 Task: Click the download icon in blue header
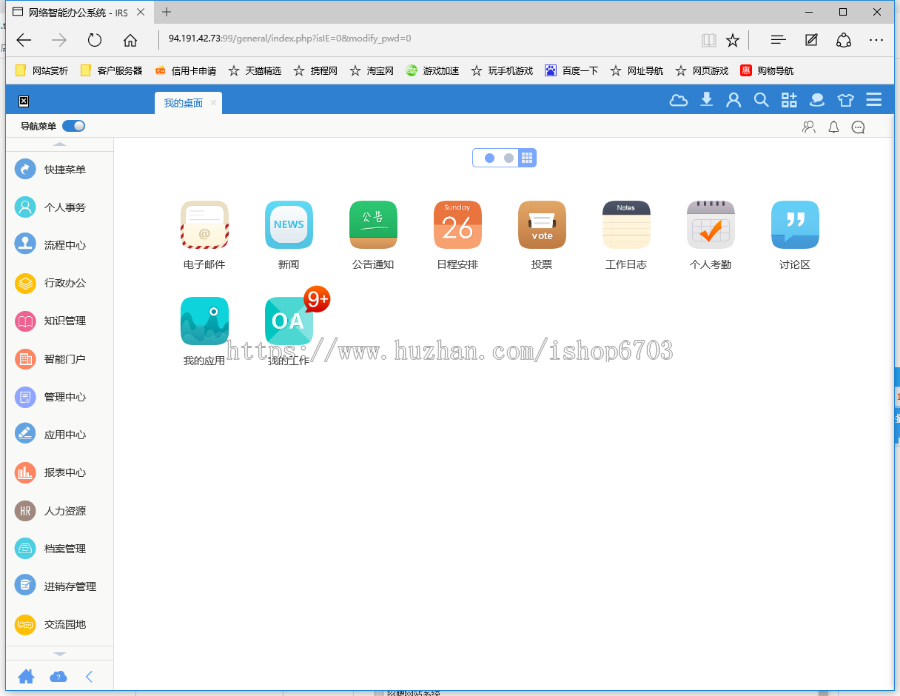tap(707, 100)
